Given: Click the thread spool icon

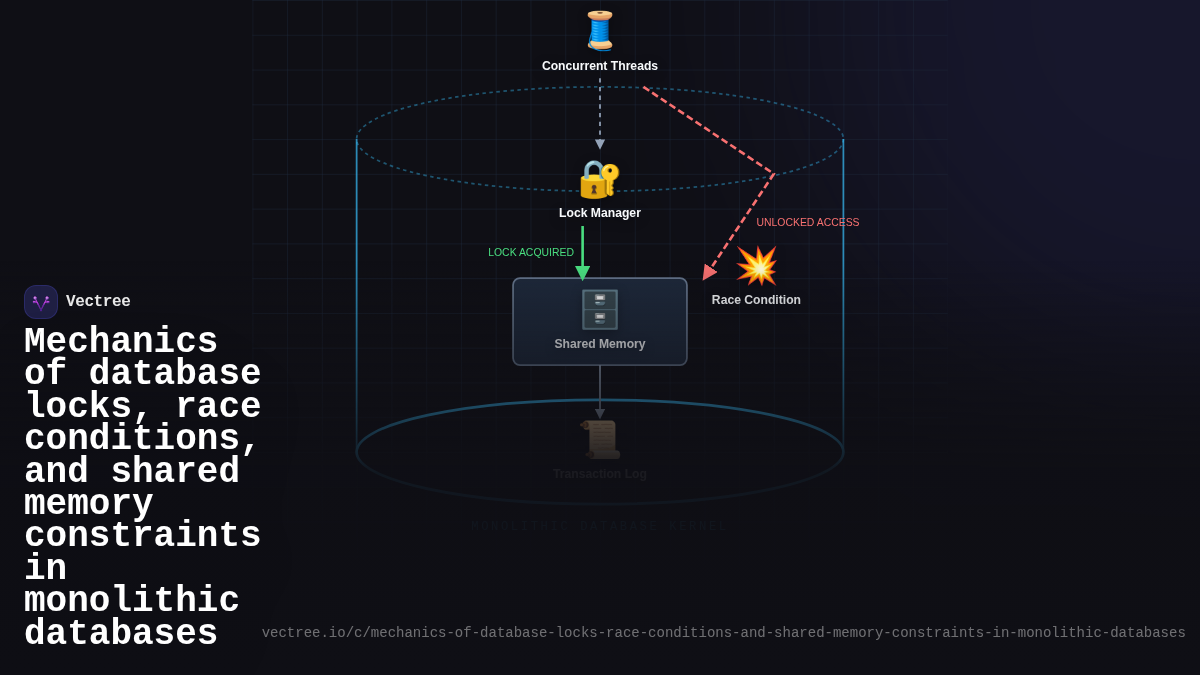Looking at the screenshot, I should pyautogui.click(x=600, y=30).
